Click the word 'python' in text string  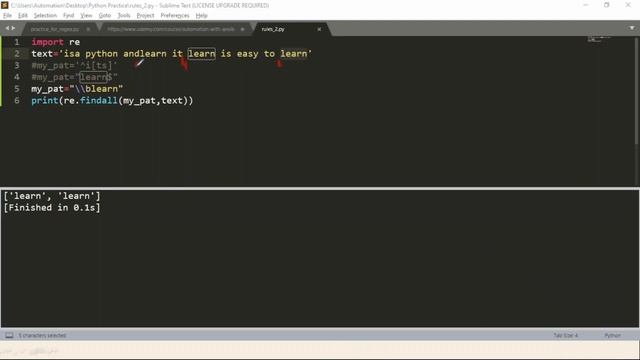(101, 54)
